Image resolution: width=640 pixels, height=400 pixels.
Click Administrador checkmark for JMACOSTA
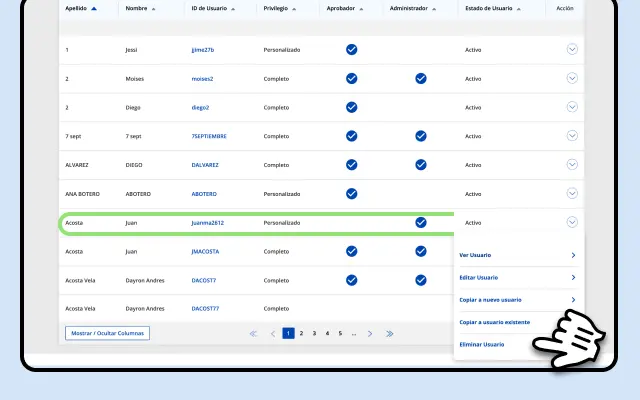click(x=421, y=251)
